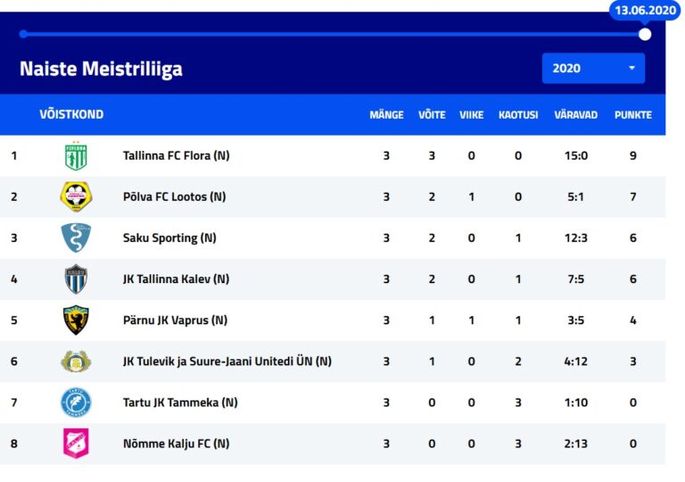Click the MÄNGE column header
Screen dimensions: 685x482
pos(387,115)
